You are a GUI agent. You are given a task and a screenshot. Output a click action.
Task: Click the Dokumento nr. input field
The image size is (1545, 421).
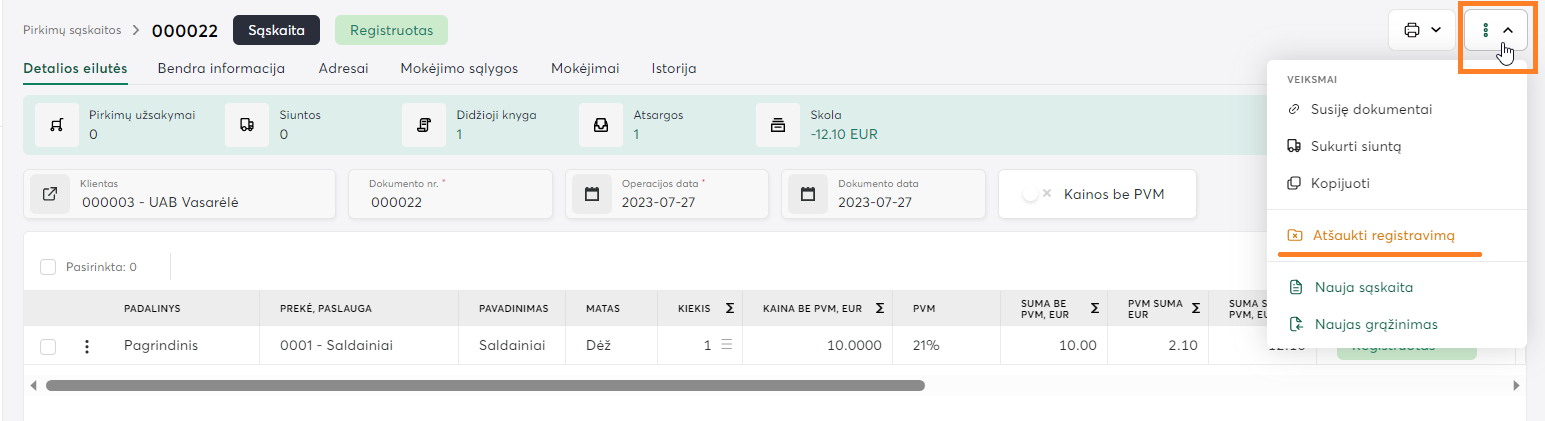click(450, 202)
